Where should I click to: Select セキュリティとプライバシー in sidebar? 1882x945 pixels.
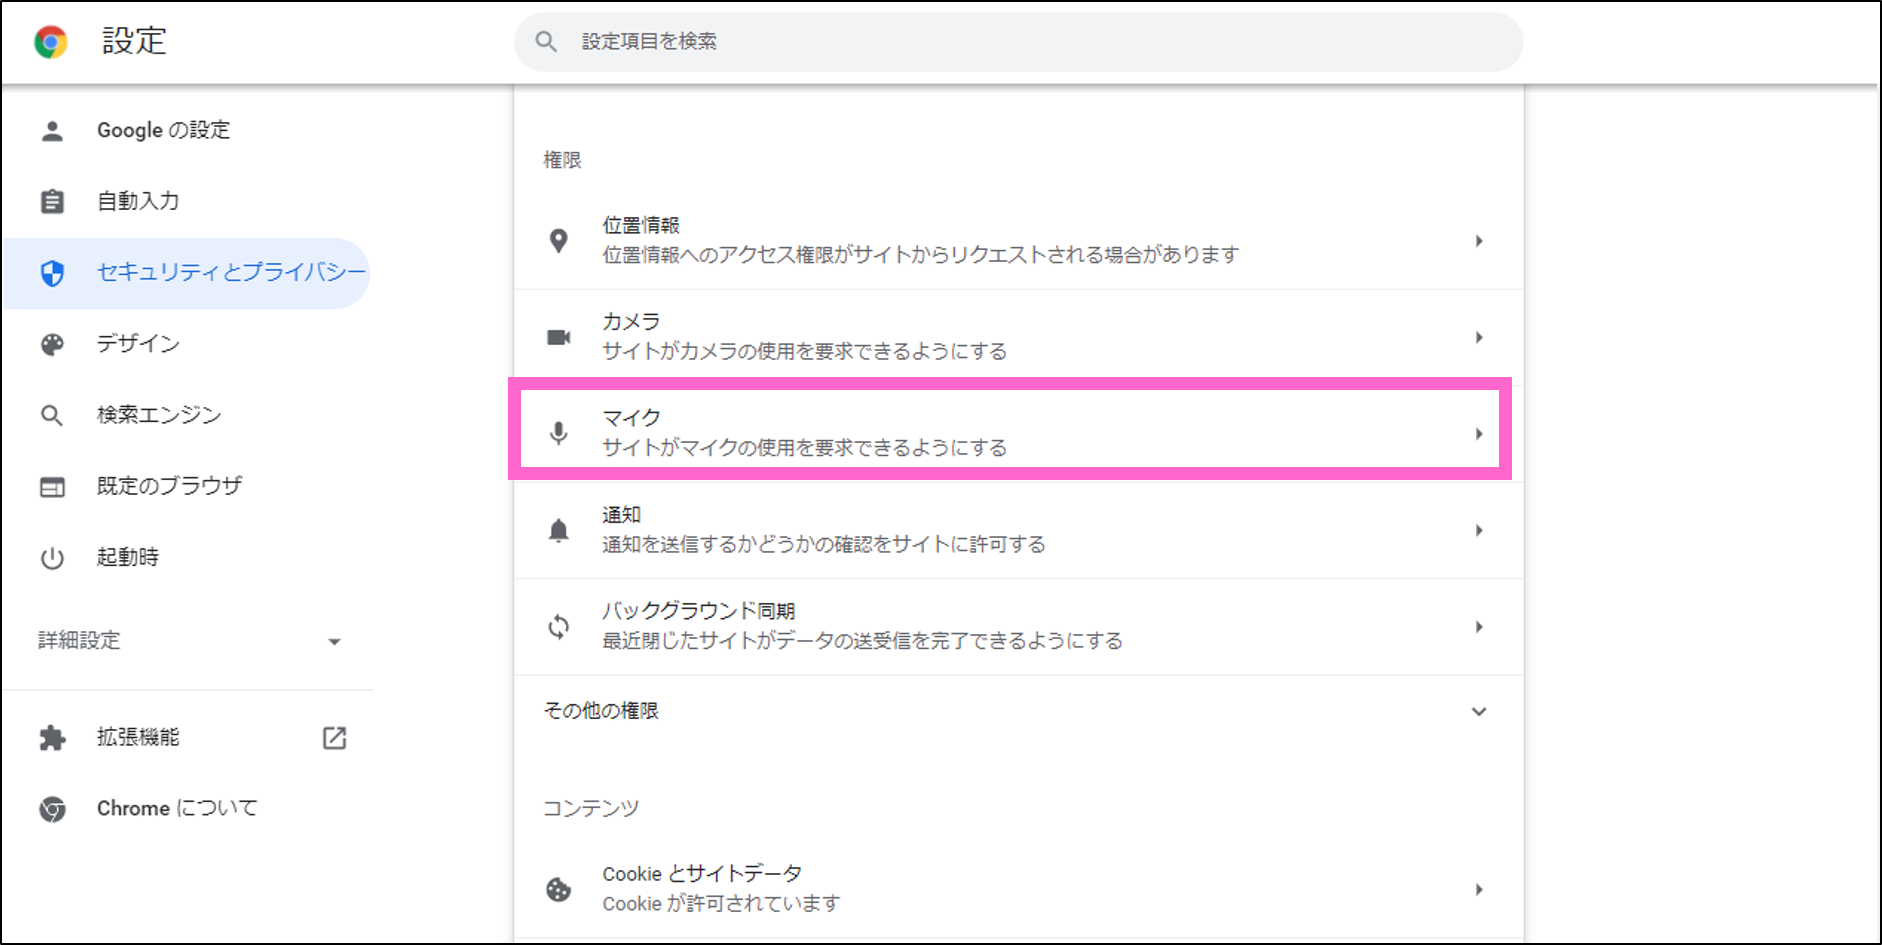230,272
